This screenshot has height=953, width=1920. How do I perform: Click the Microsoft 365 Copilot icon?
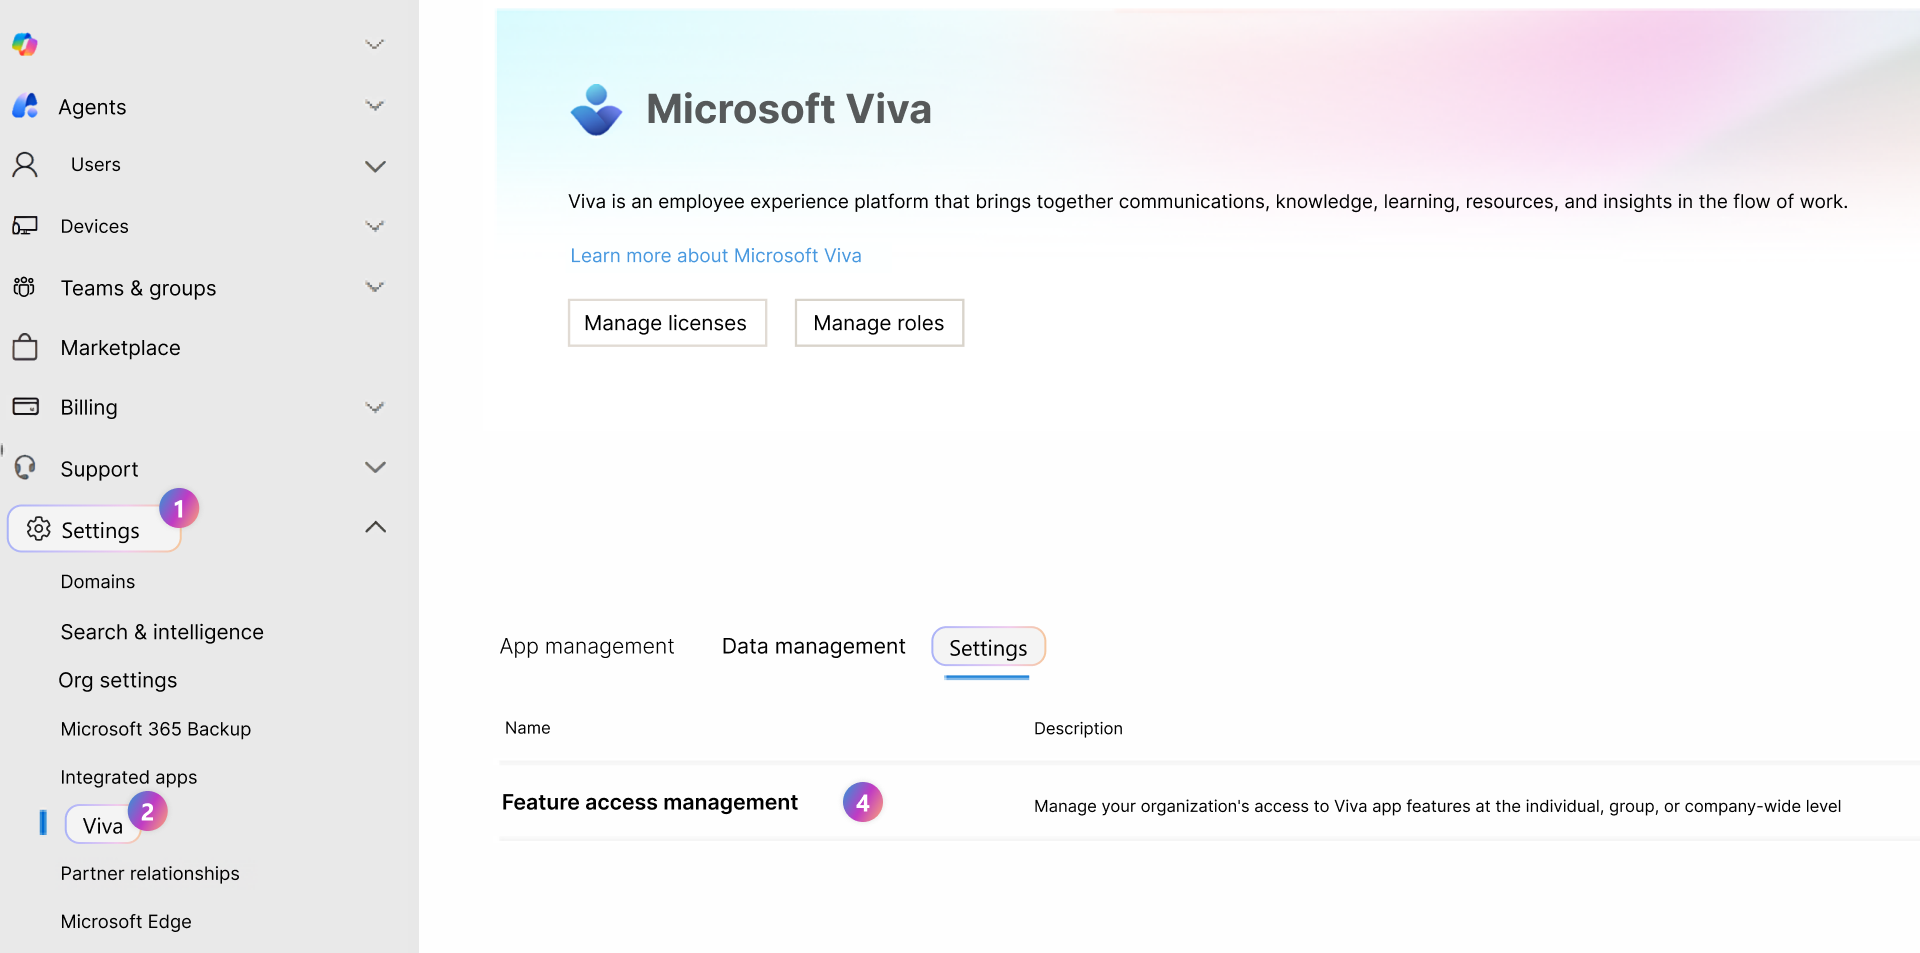coord(25,44)
